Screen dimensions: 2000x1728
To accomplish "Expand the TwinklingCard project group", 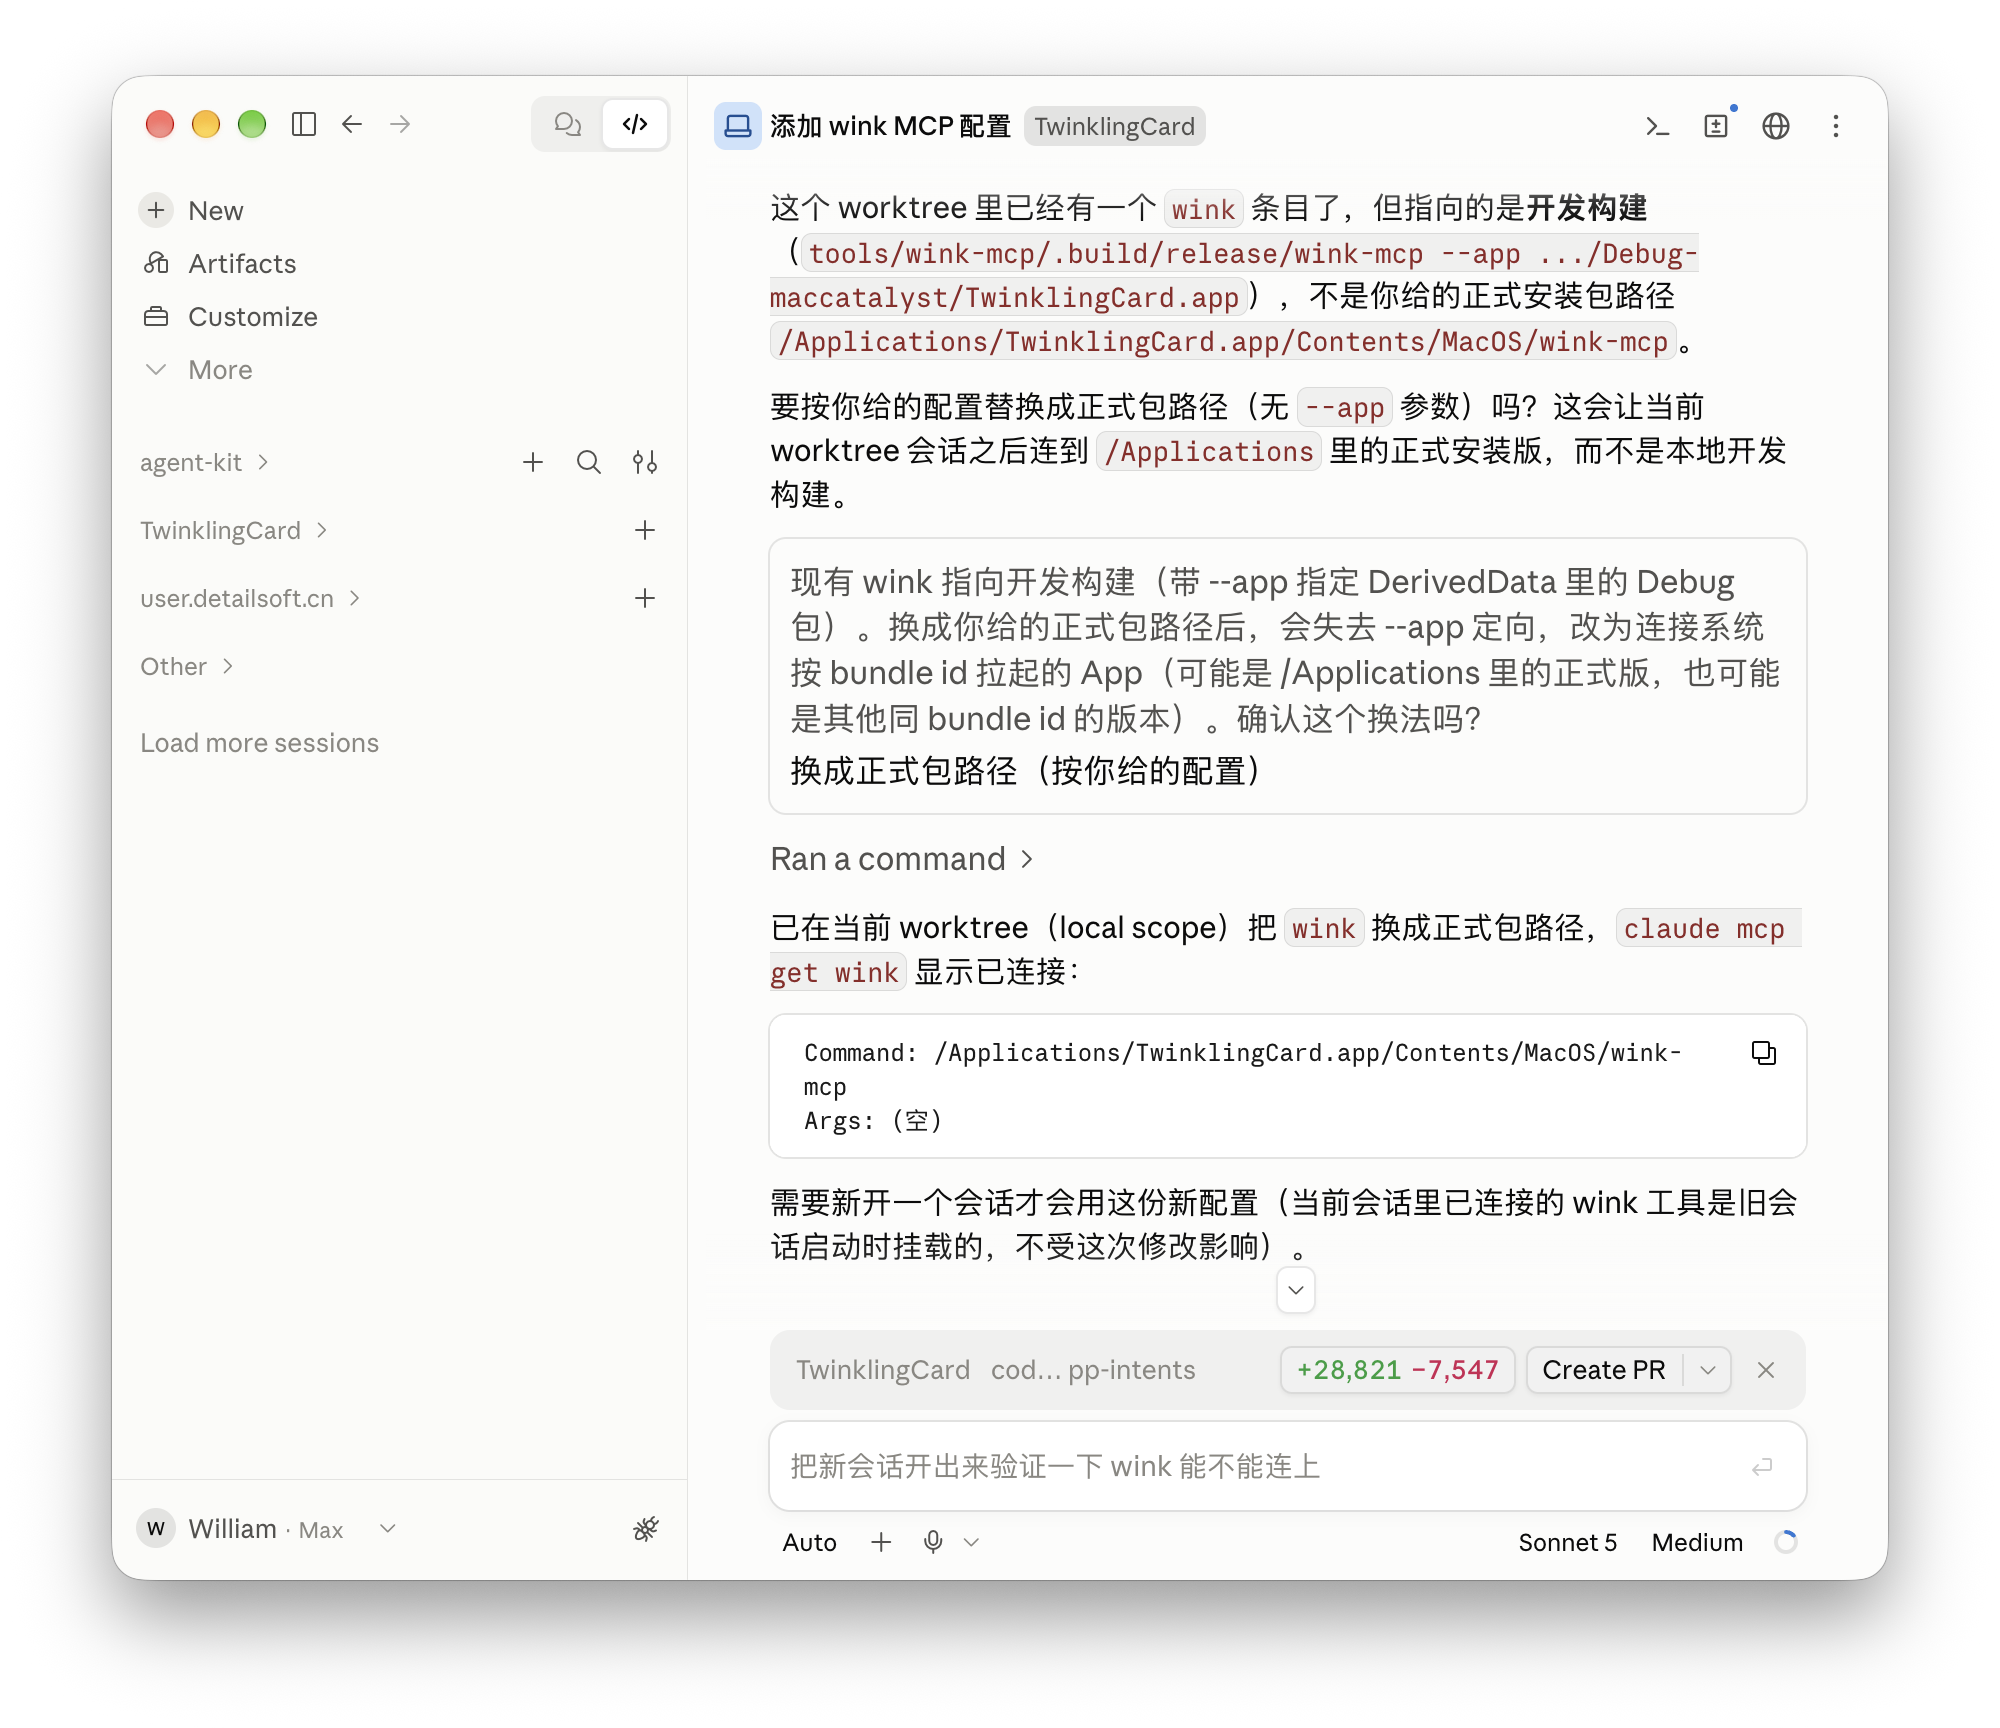I will (x=234, y=530).
